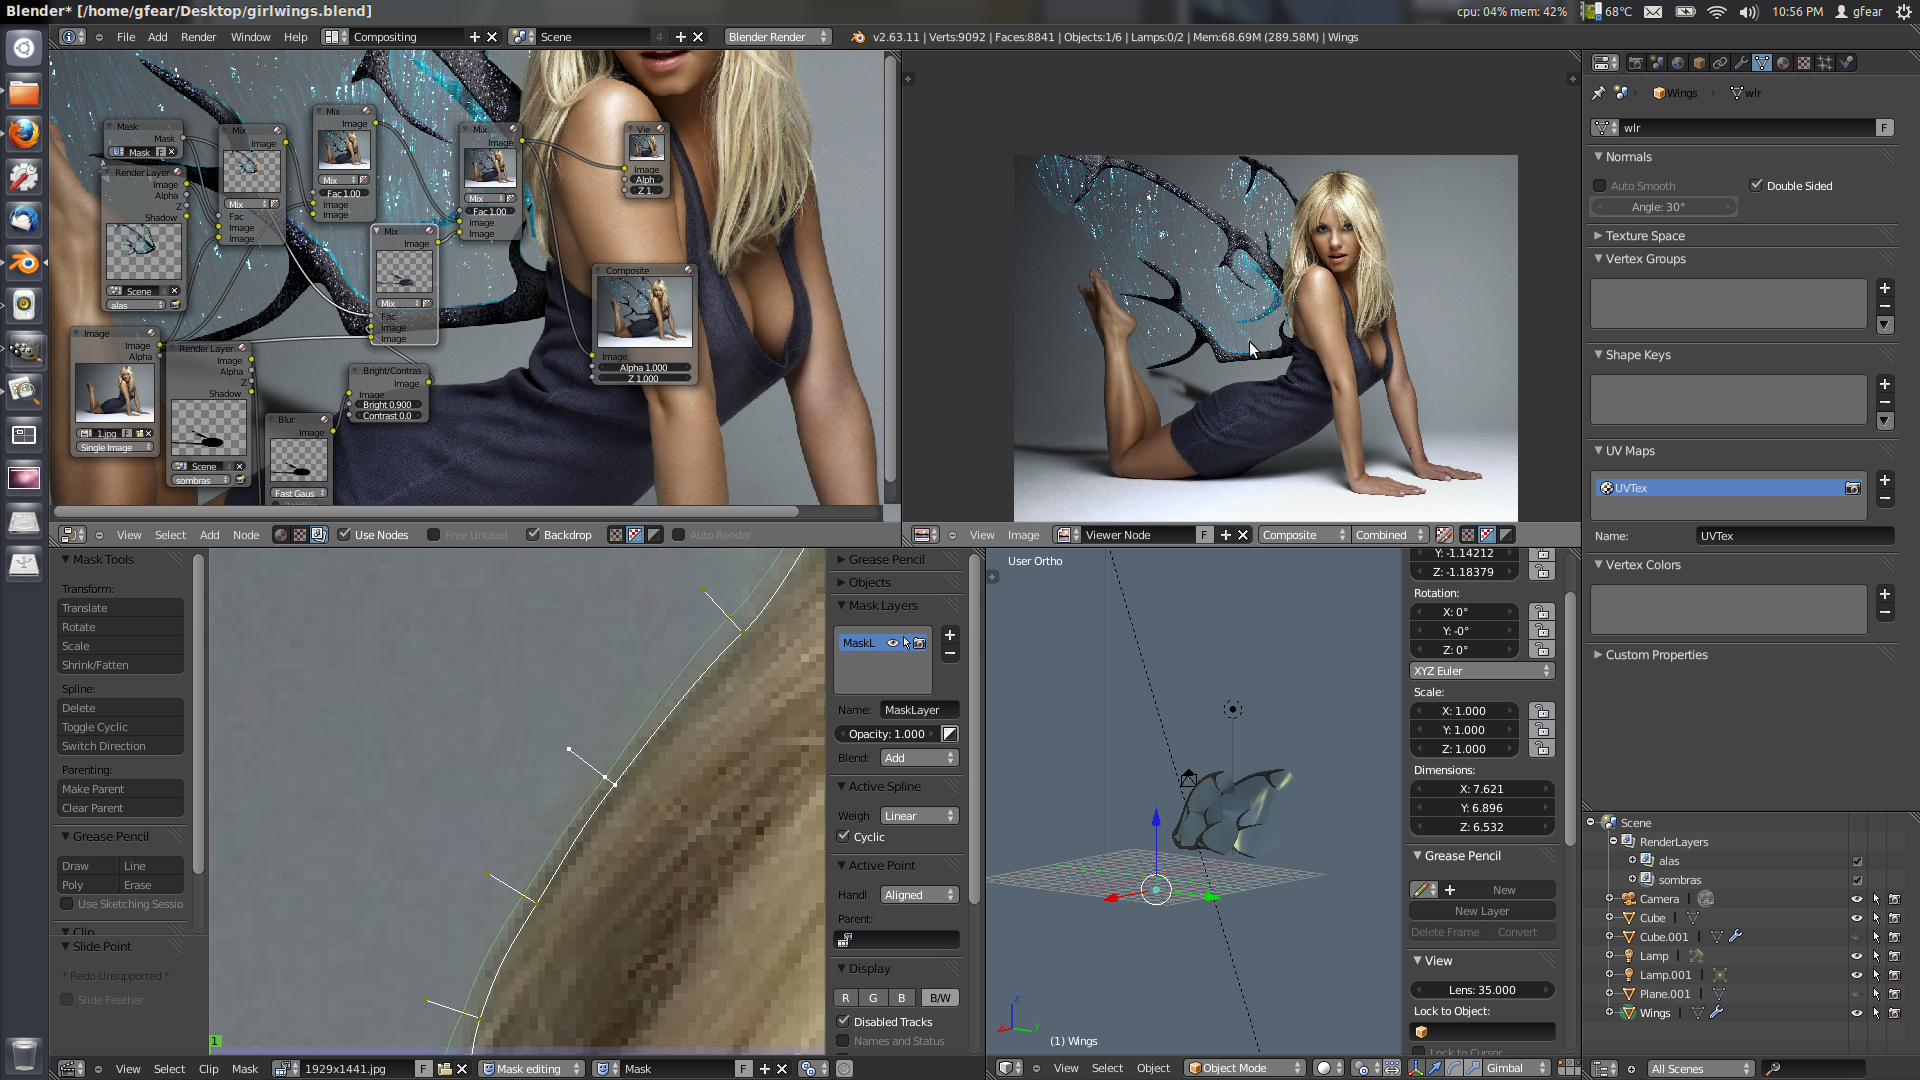Open the Texture properties checker tab

pos(1804,63)
